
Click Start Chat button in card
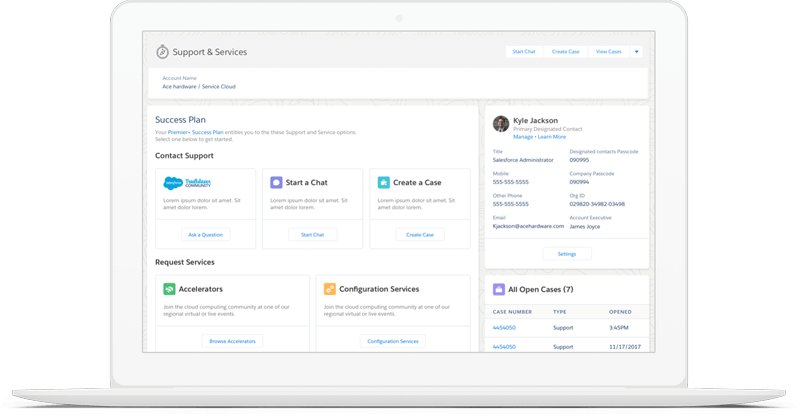[x=312, y=235]
